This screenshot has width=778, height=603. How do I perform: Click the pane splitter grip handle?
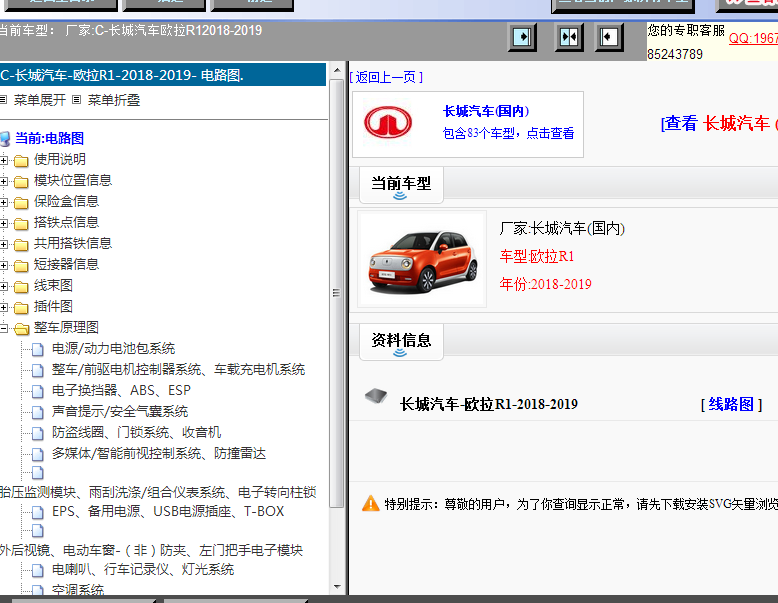[336, 293]
